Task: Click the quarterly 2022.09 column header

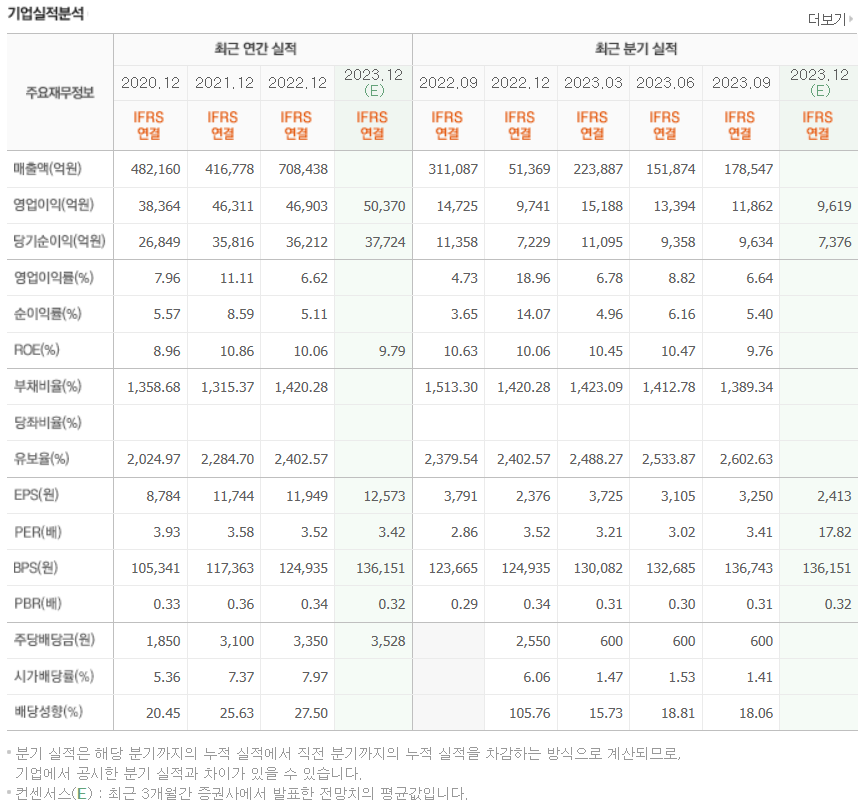Action: tap(448, 82)
